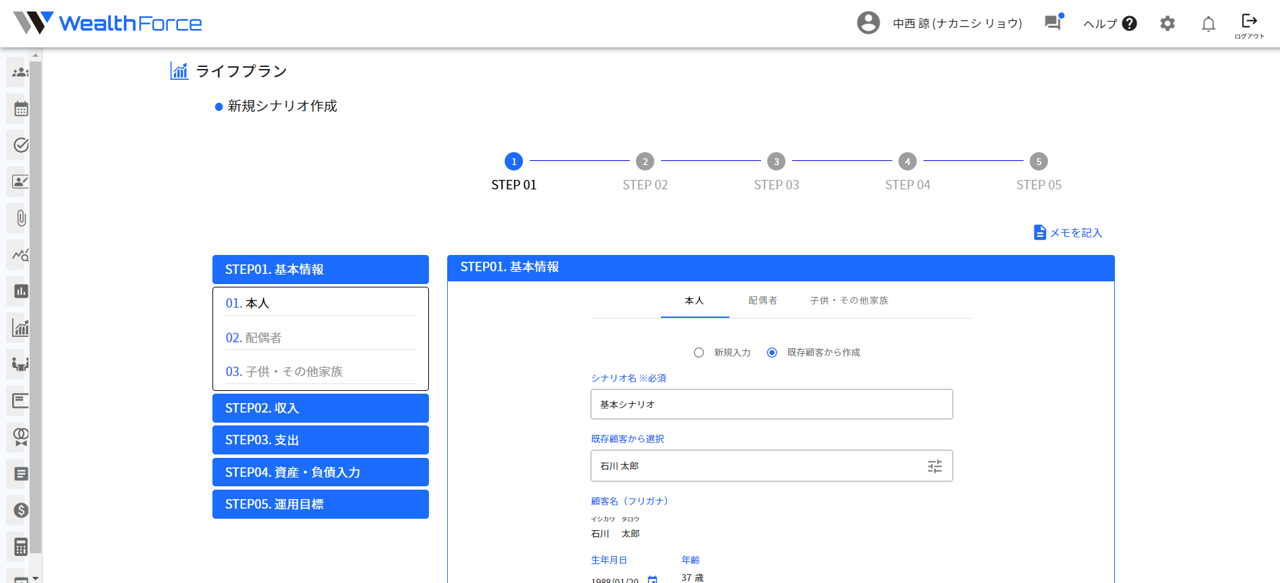Viewport: 1280px width, 583px height.
Task: Open the contact card icon in sidebar
Action: [20, 181]
